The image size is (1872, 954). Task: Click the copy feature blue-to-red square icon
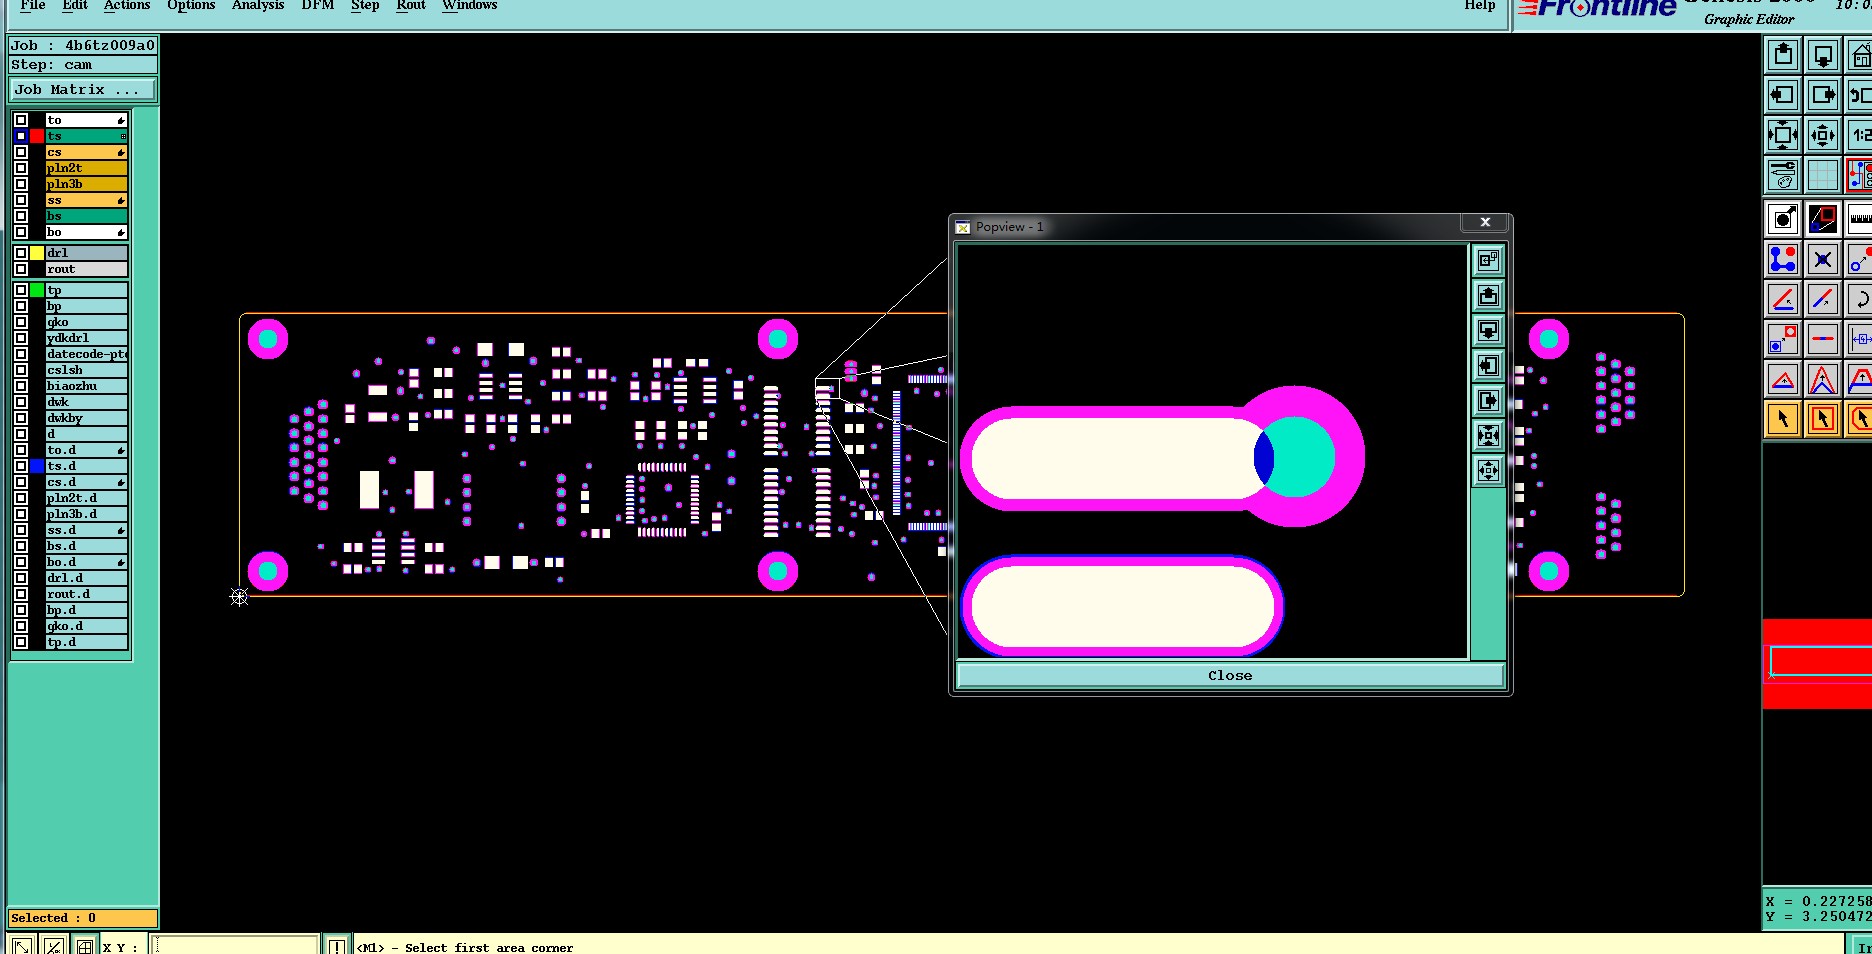click(x=1783, y=339)
